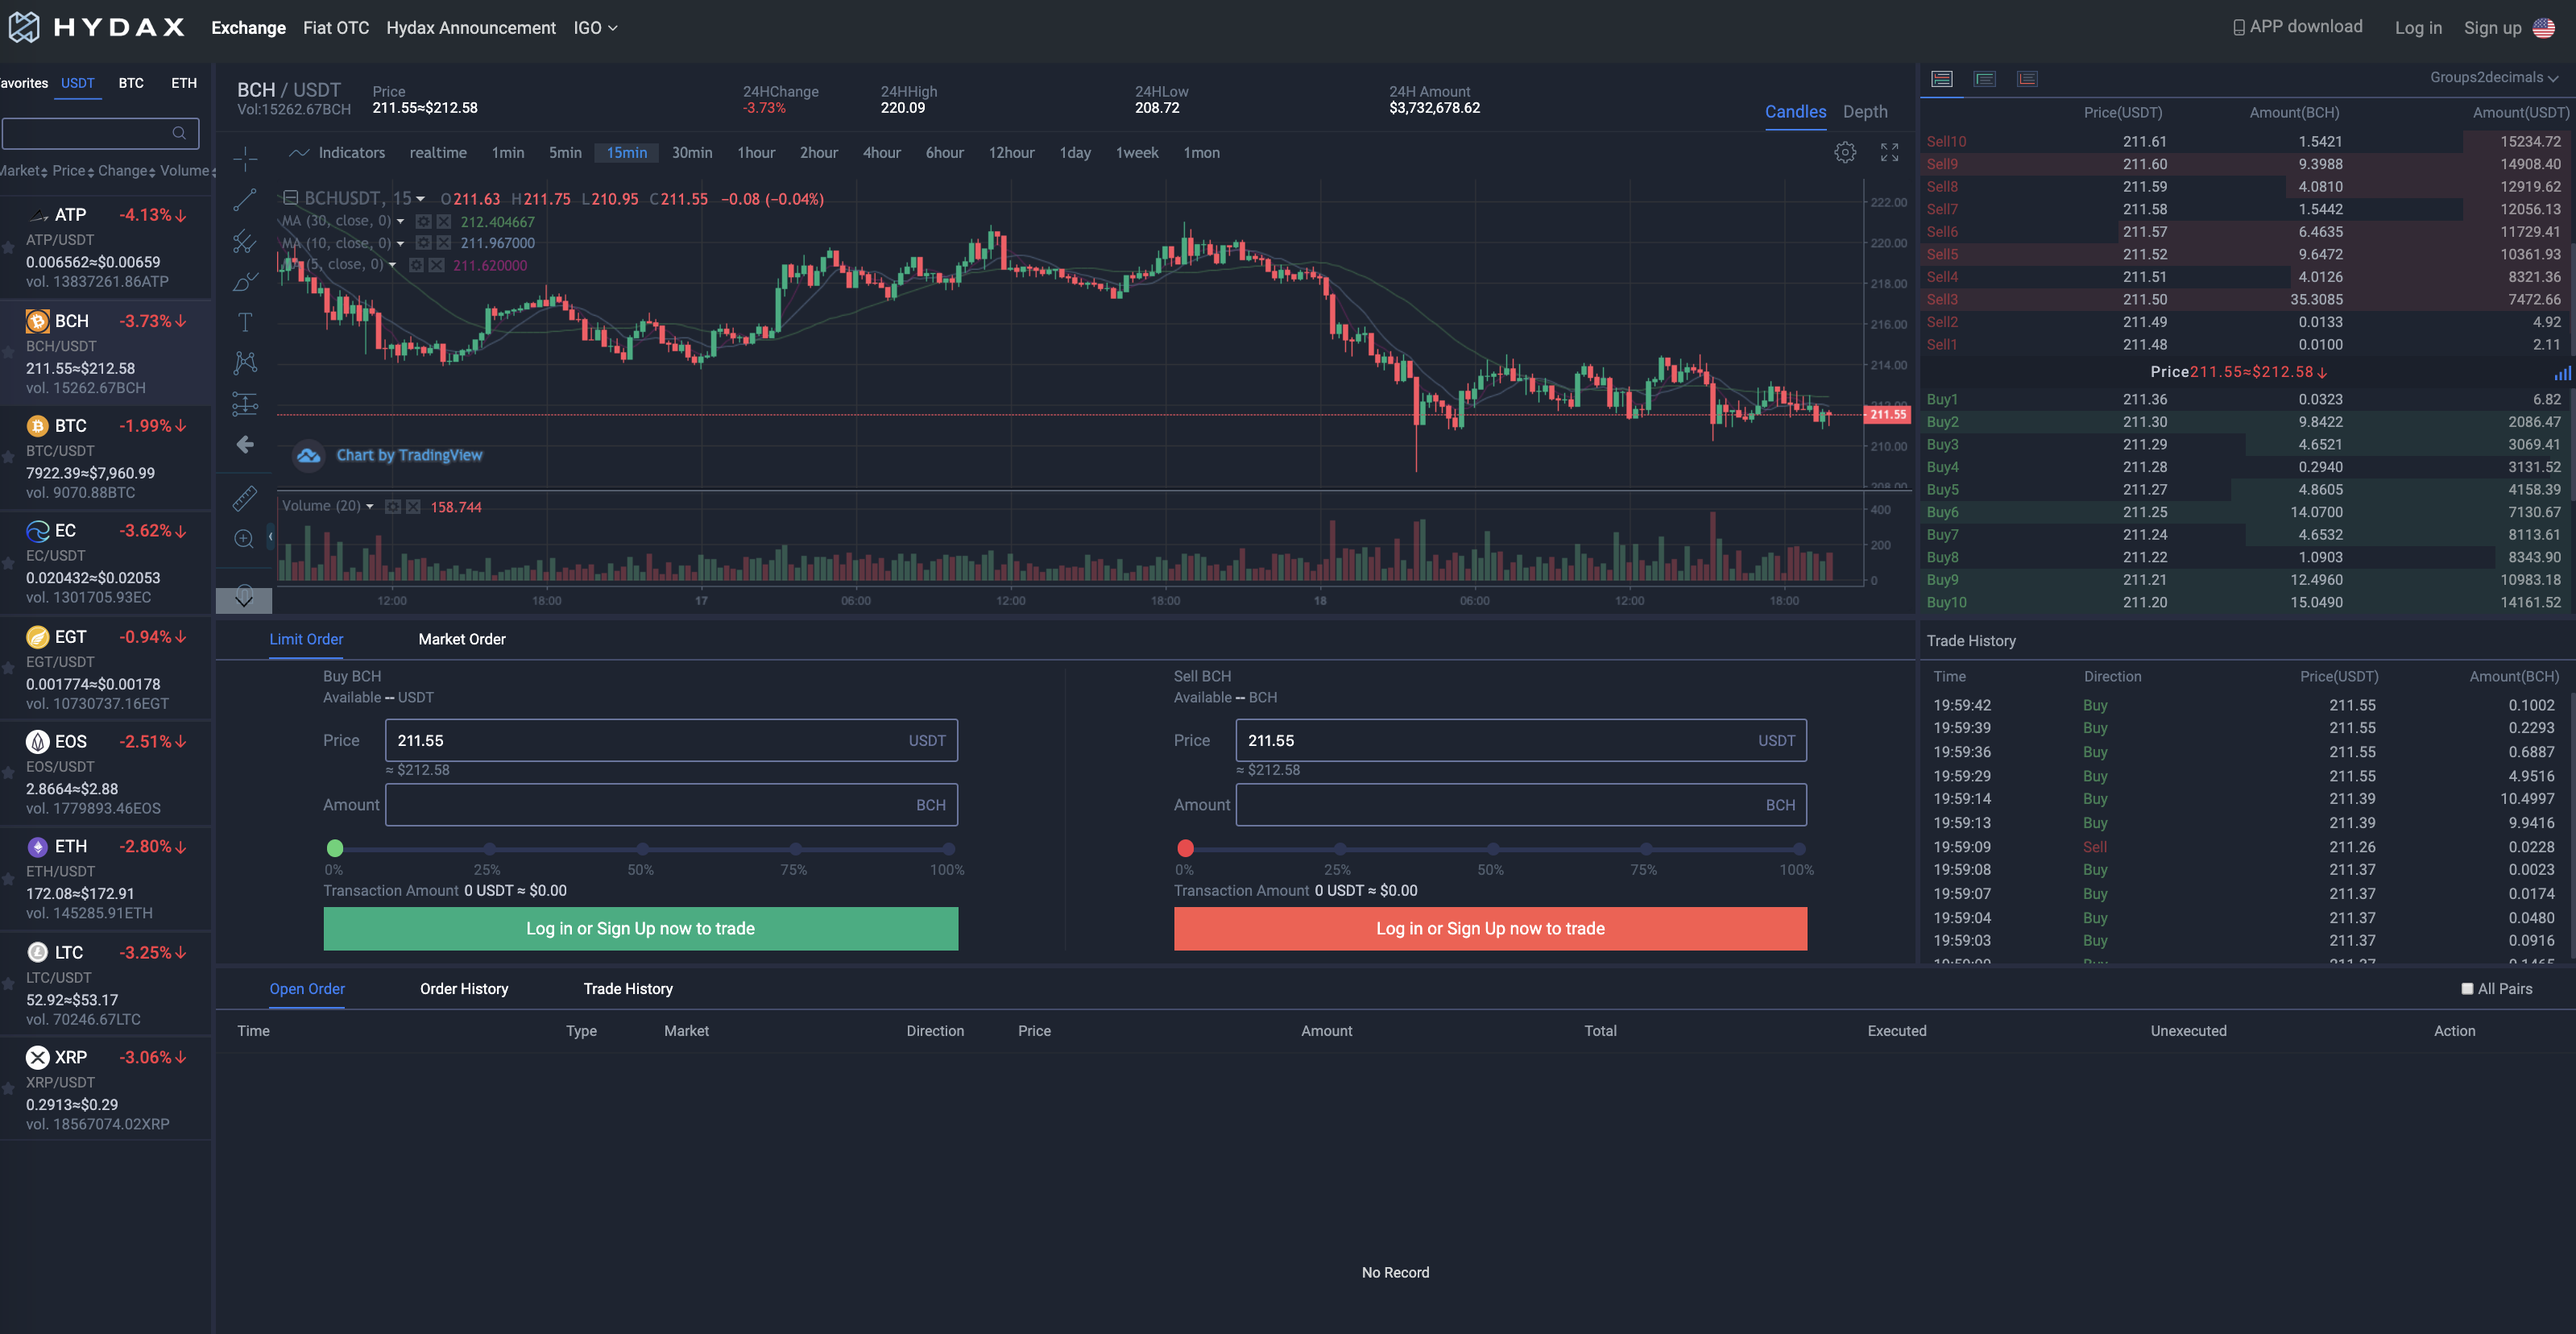The image size is (2576, 1334).
Task: Click APP download link
Action: pos(2297,27)
